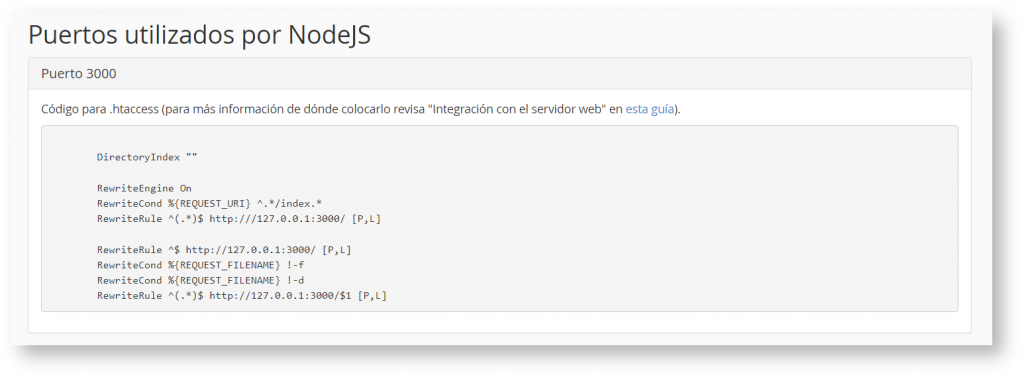1024x377 pixels.
Task: Click the "RewriteEngine On" code line
Action: (x=144, y=188)
